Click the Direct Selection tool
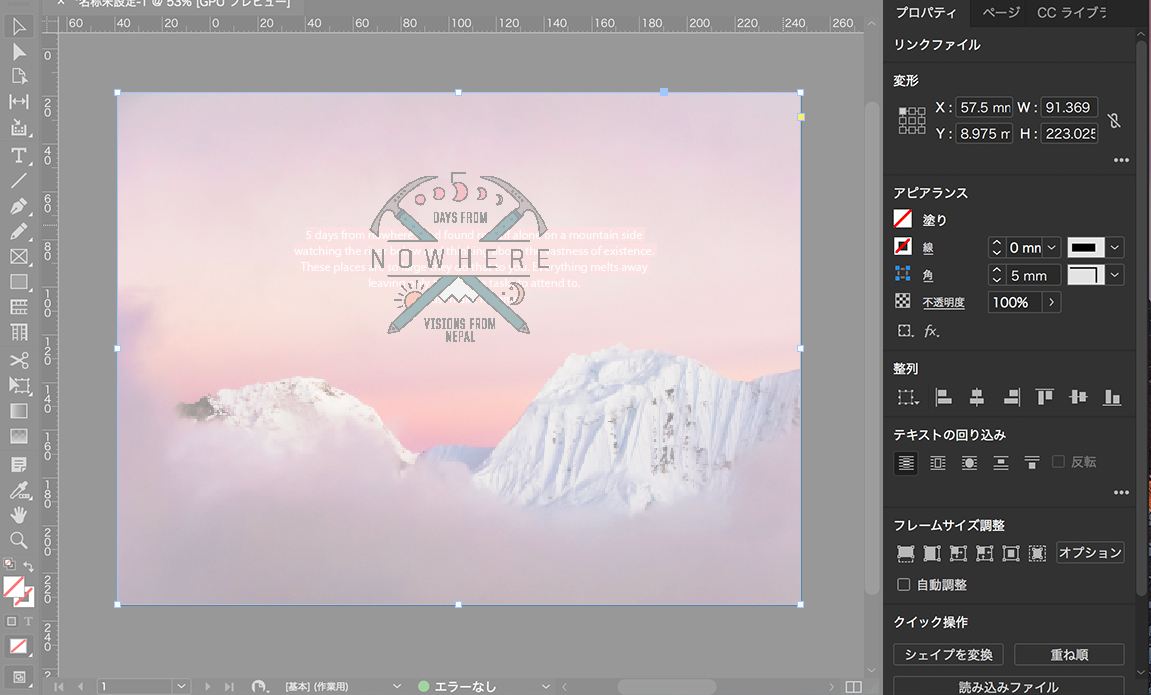Screen dimensions: 1151x695 pyautogui.click(x=18, y=52)
